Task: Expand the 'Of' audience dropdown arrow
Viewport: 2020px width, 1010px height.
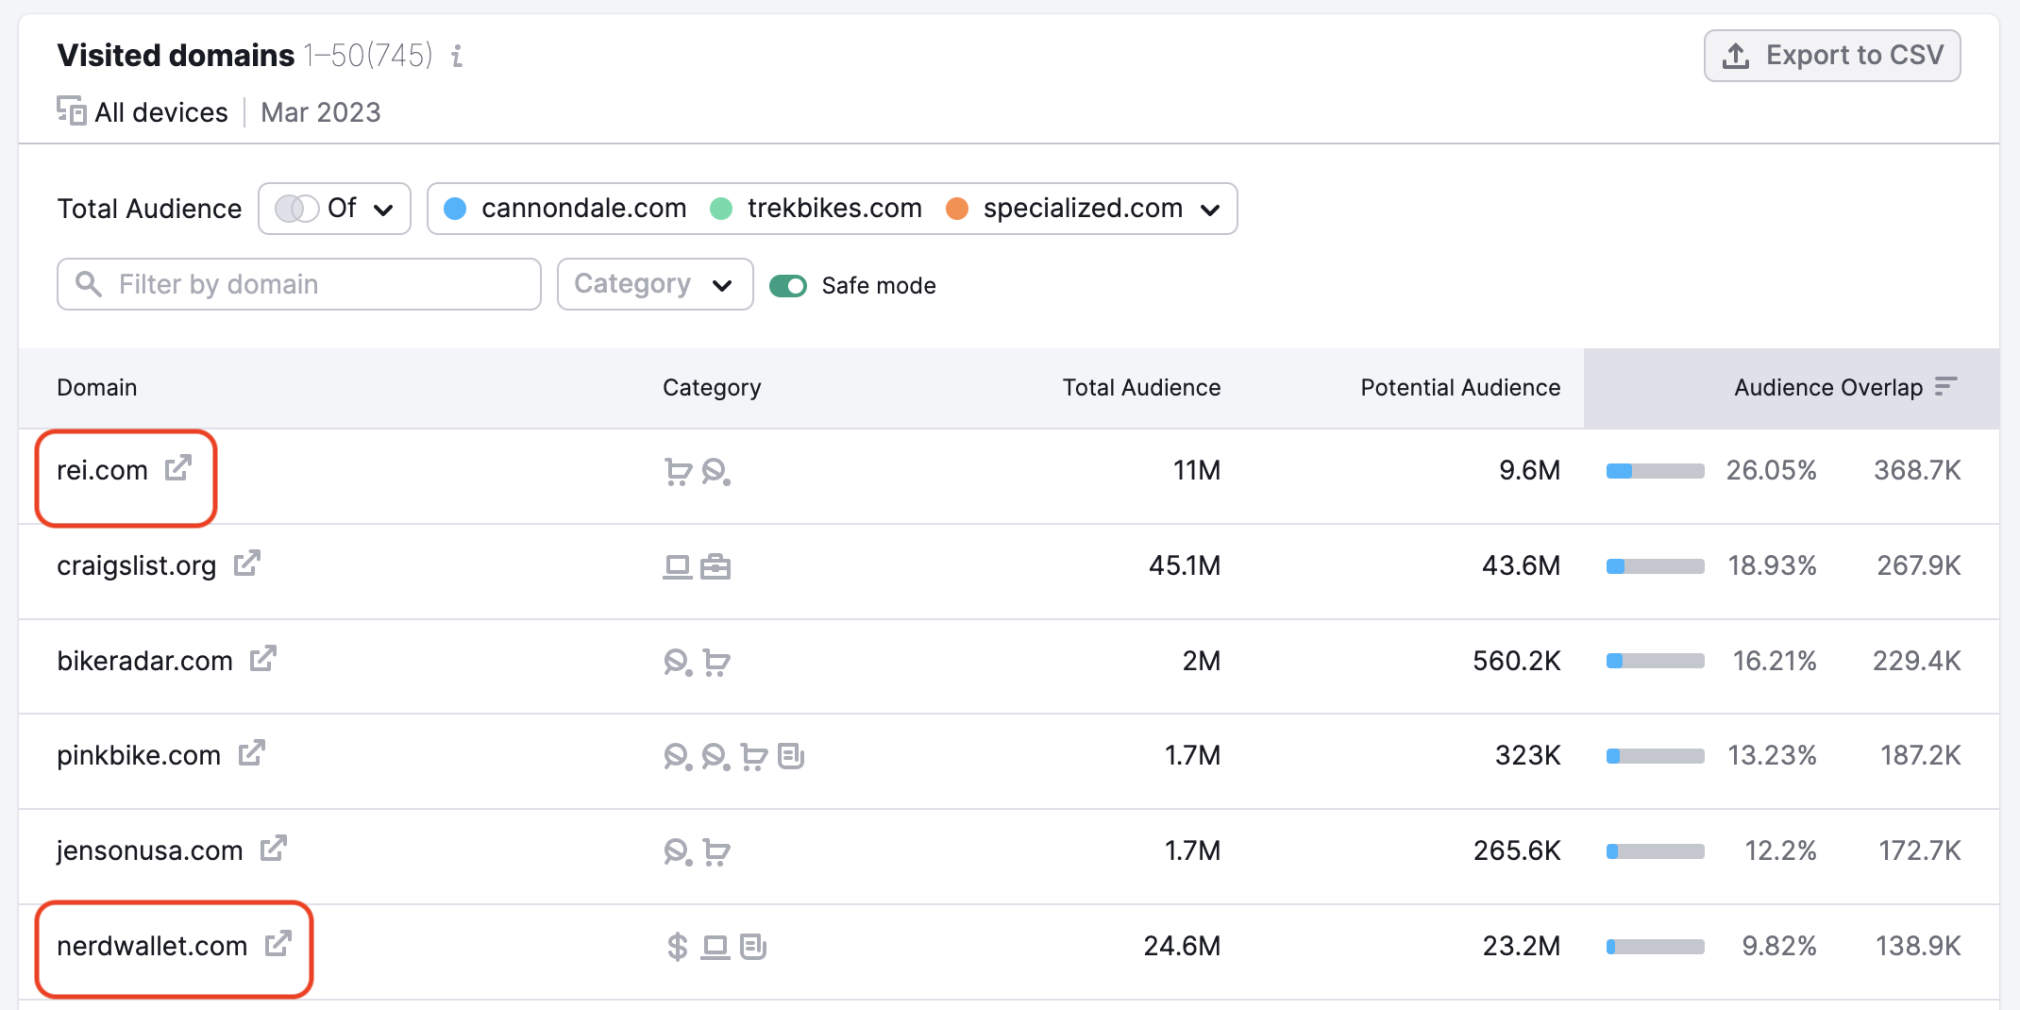Action: [x=383, y=209]
